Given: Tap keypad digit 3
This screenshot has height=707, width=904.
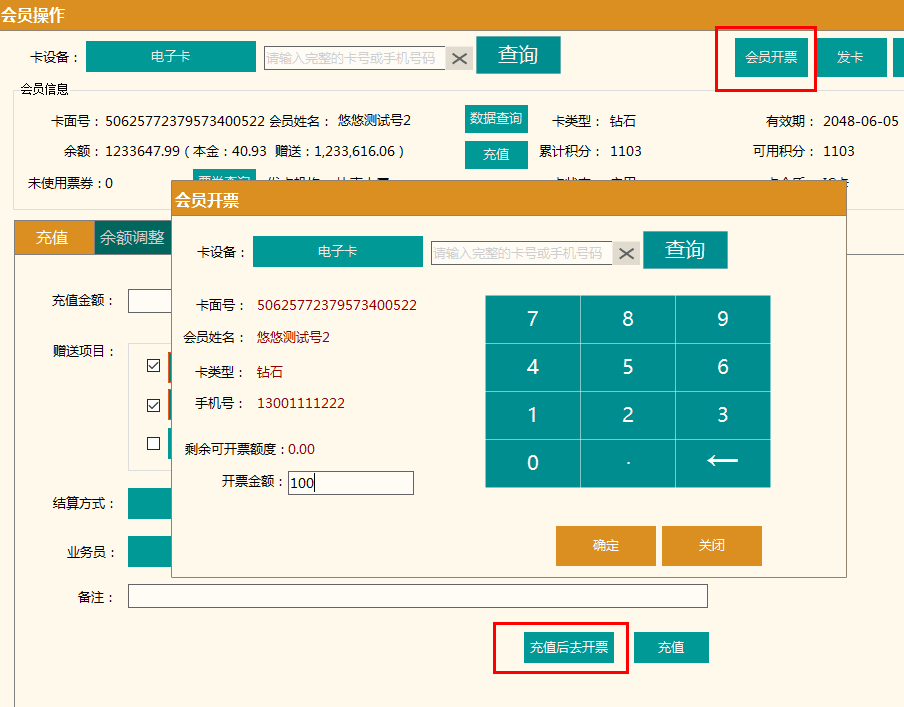Looking at the screenshot, I should point(723,415).
